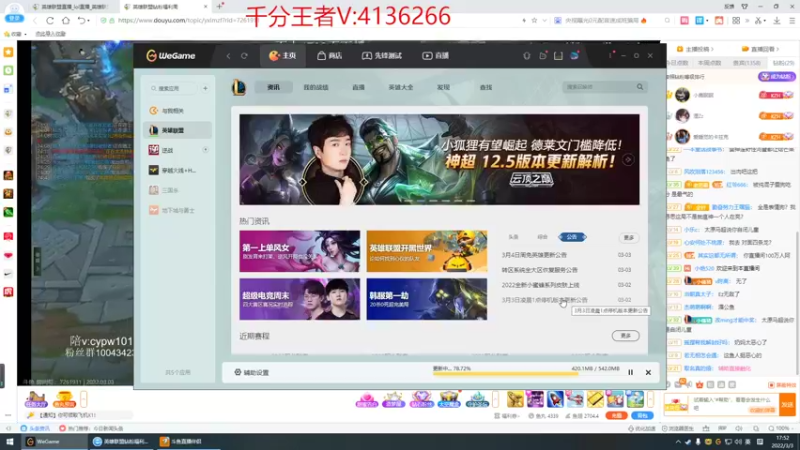Viewport: 800px width, 450px height.
Task: Open the 第一上单风女 news card
Action: click(299, 251)
